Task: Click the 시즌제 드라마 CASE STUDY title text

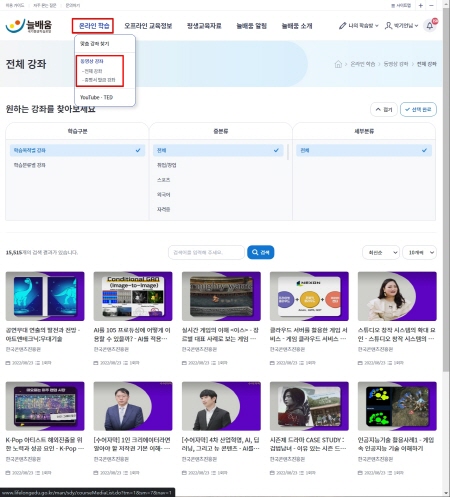Action: coord(308,444)
